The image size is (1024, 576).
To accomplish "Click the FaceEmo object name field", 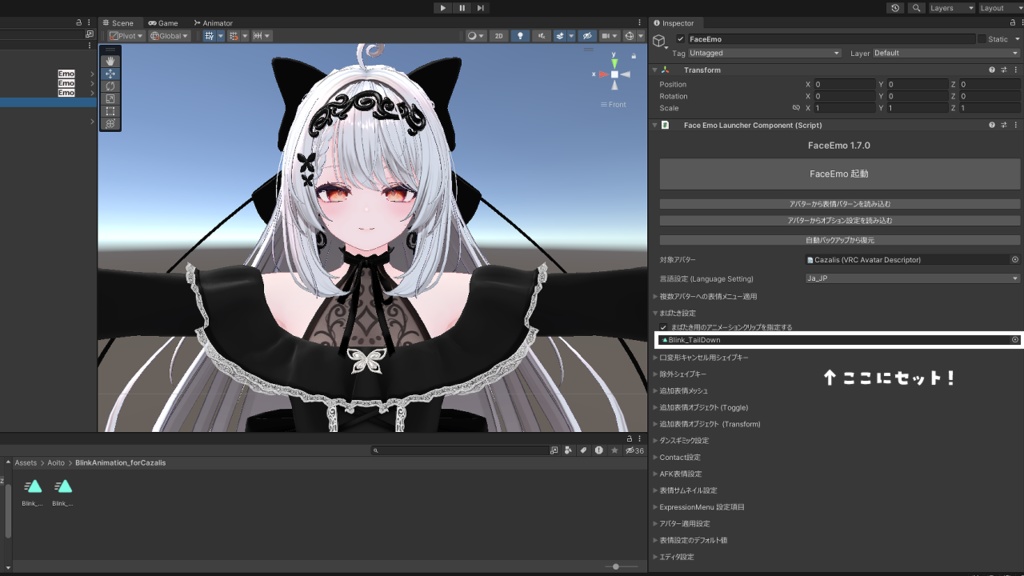I will 831,39.
